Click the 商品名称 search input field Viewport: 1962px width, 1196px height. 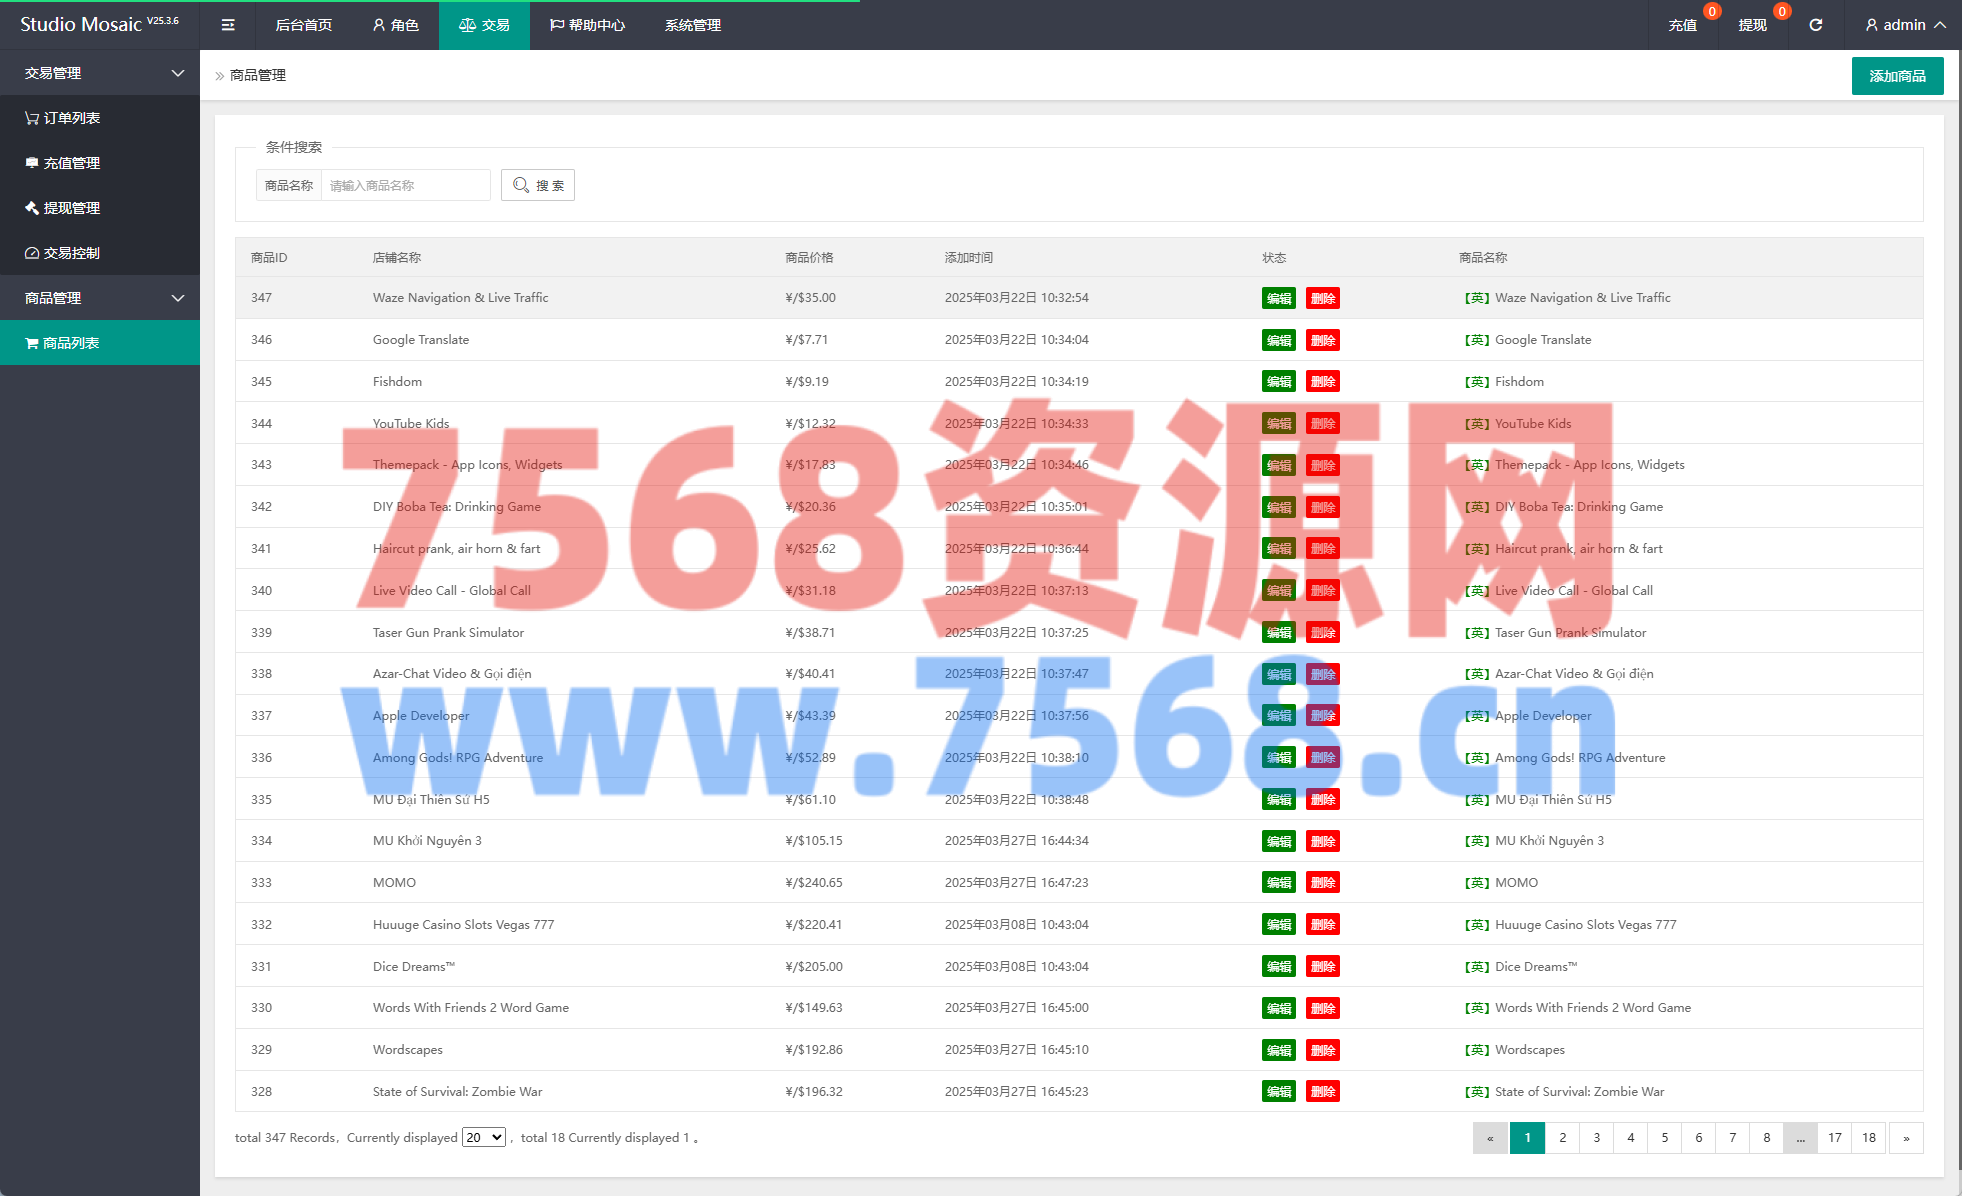[405, 185]
